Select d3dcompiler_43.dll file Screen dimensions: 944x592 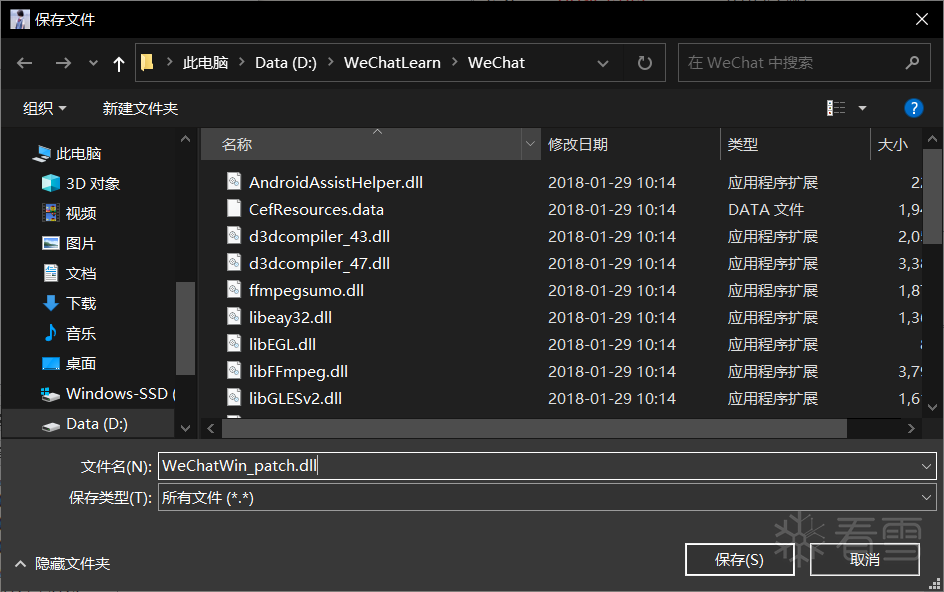pyautogui.click(x=319, y=237)
